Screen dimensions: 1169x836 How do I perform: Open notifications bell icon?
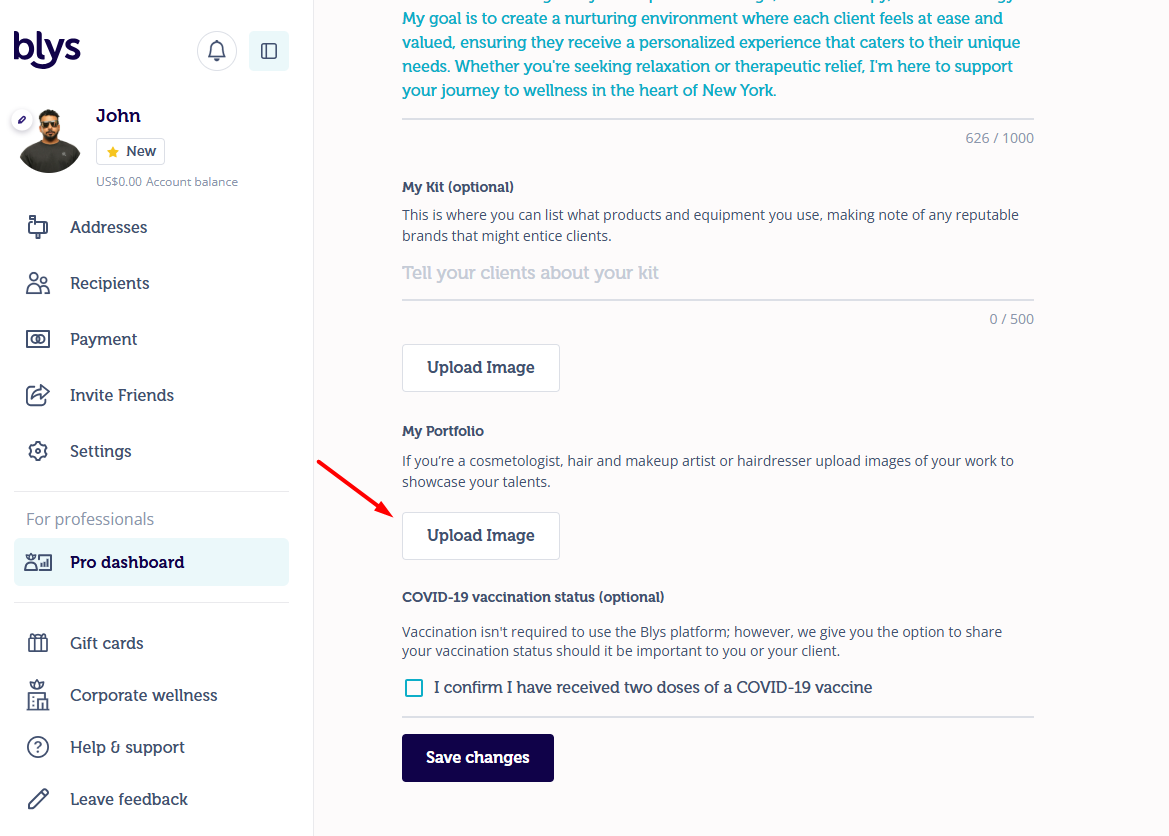[217, 51]
